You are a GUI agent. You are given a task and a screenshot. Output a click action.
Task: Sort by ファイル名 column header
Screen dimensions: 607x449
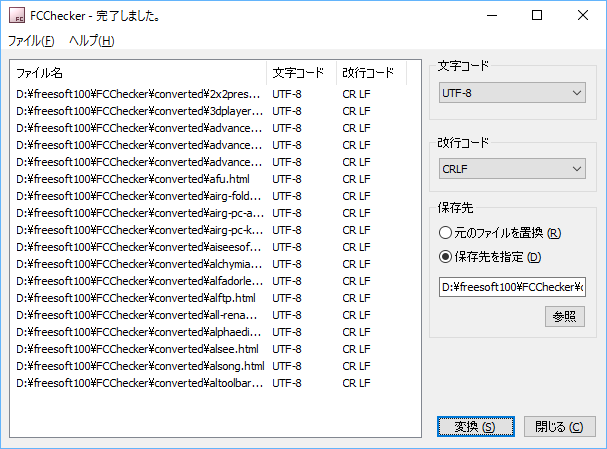[138, 73]
